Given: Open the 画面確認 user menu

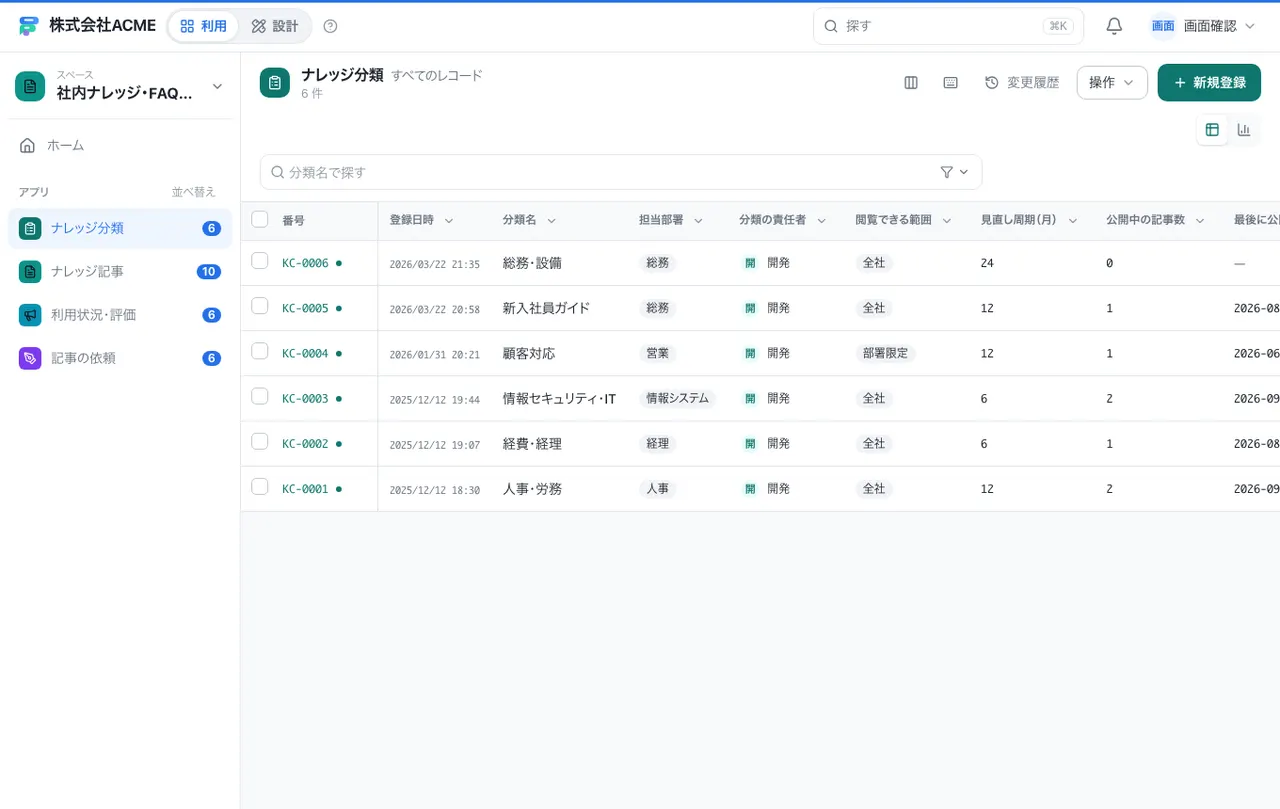Looking at the screenshot, I should tap(1204, 26).
